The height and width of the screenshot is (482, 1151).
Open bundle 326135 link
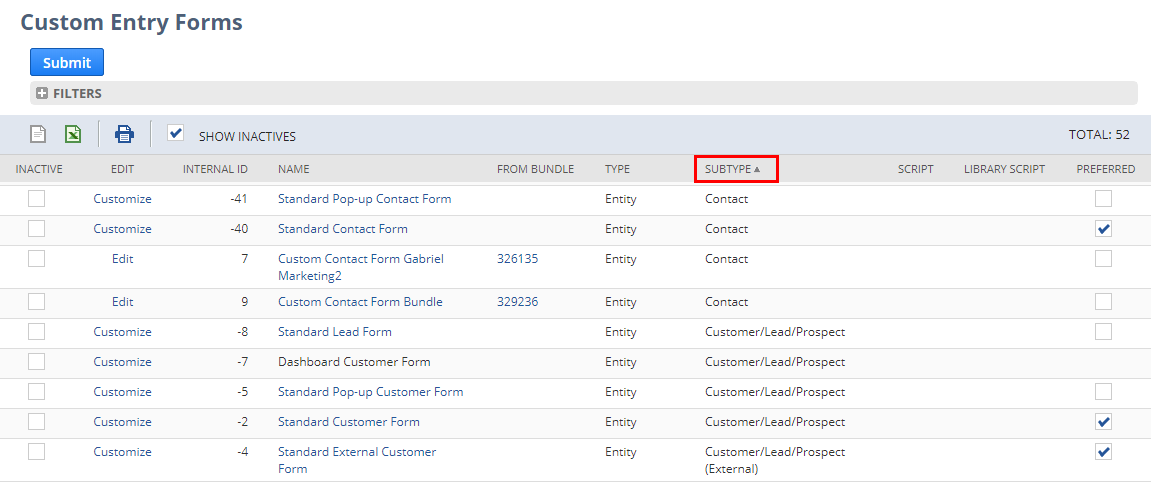coord(517,259)
